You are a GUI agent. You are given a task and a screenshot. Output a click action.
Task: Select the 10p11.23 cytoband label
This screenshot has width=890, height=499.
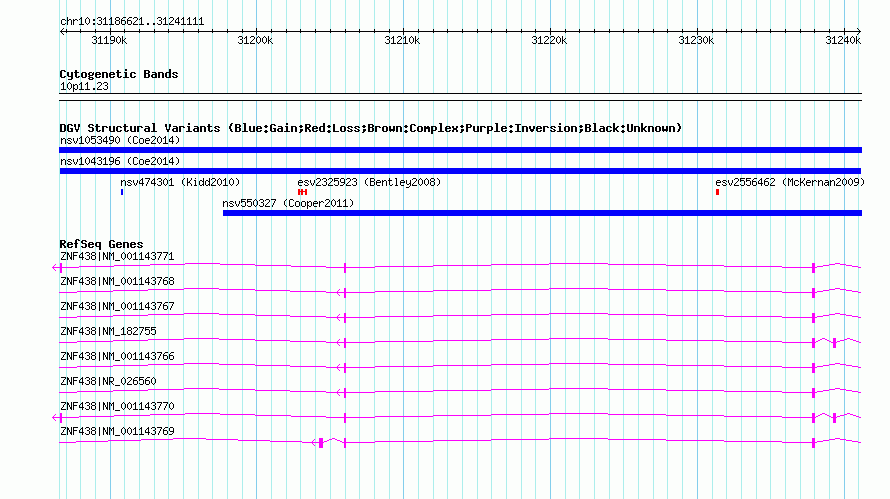84,86
